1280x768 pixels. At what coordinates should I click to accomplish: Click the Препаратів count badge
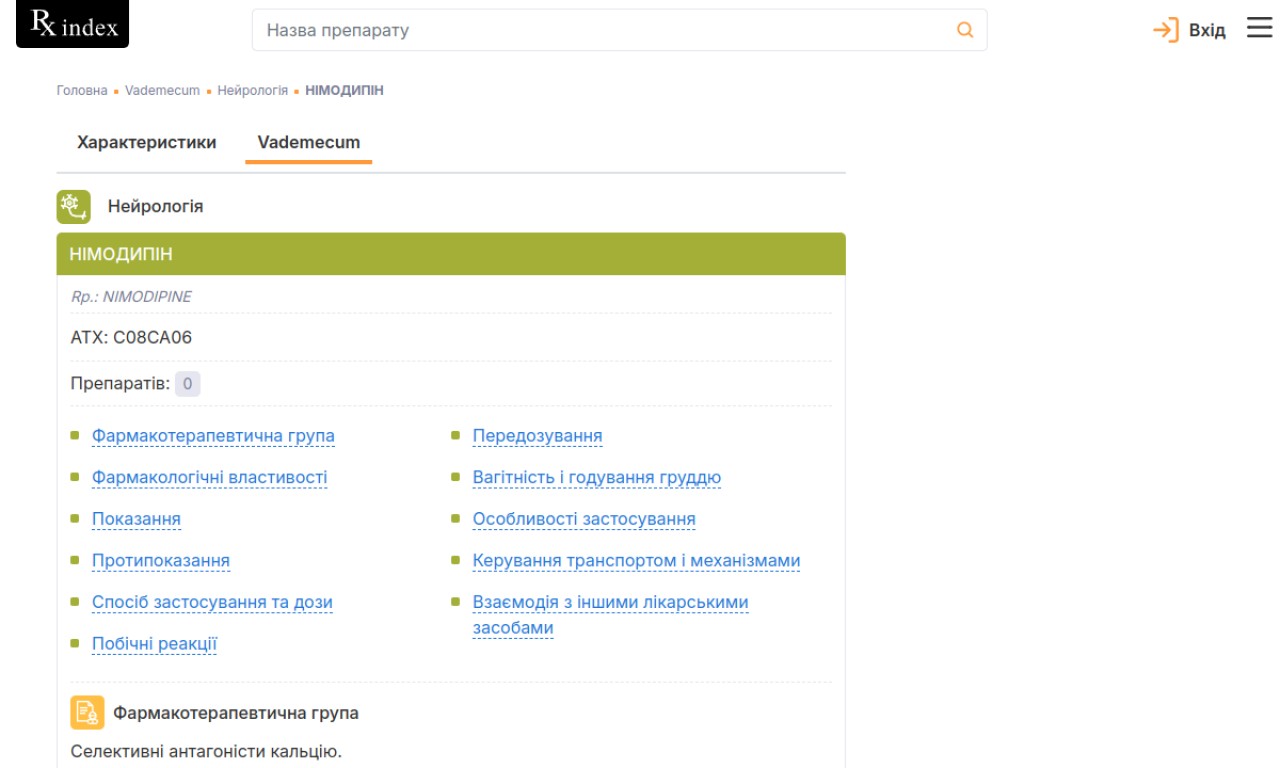coord(187,384)
